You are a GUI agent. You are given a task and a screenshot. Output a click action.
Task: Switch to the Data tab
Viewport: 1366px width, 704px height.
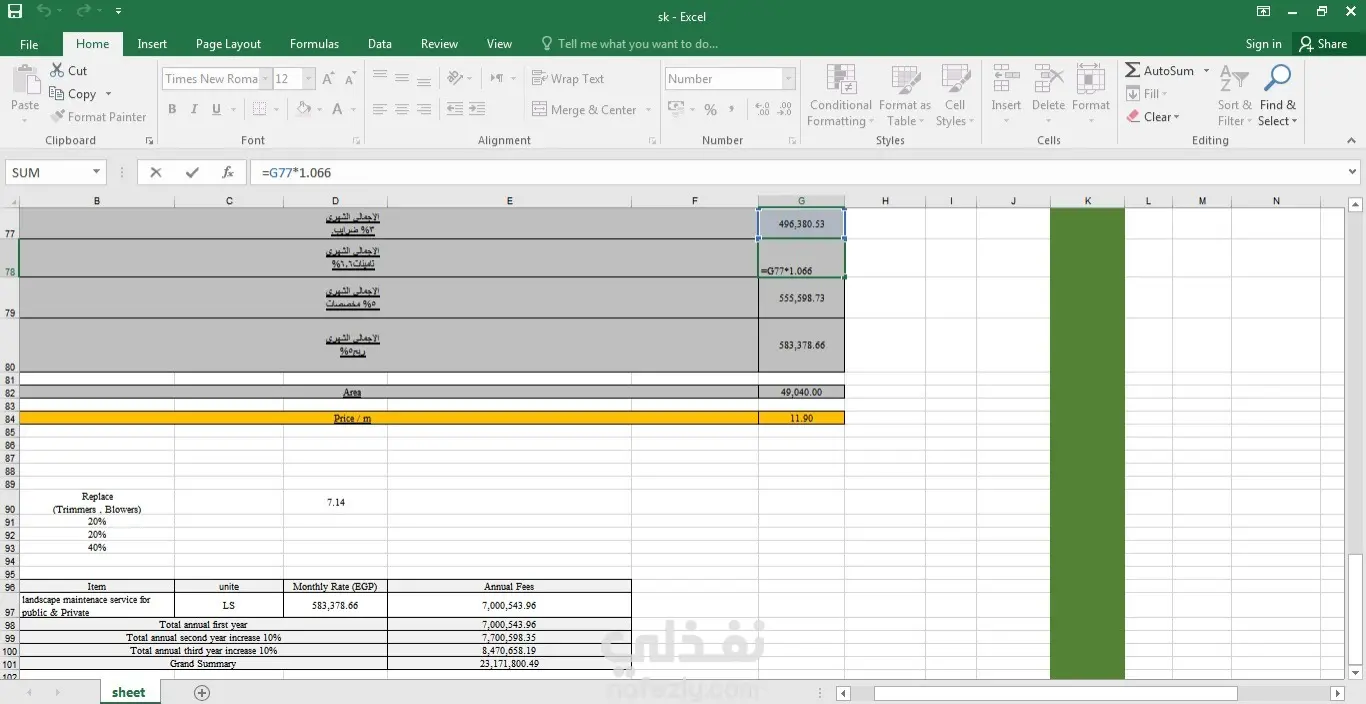click(379, 44)
